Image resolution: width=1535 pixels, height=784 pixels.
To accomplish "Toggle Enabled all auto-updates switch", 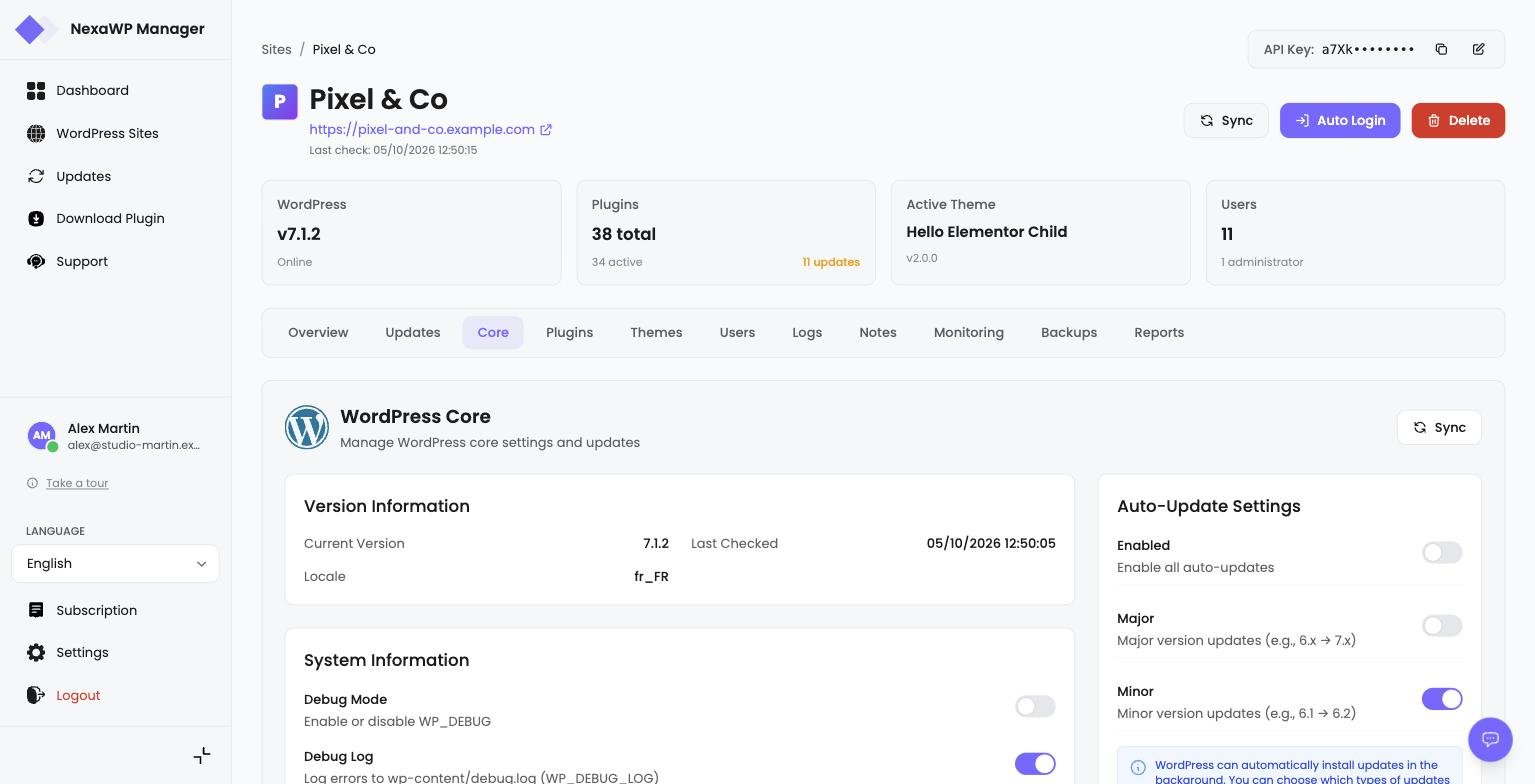I will (1442, 553).
